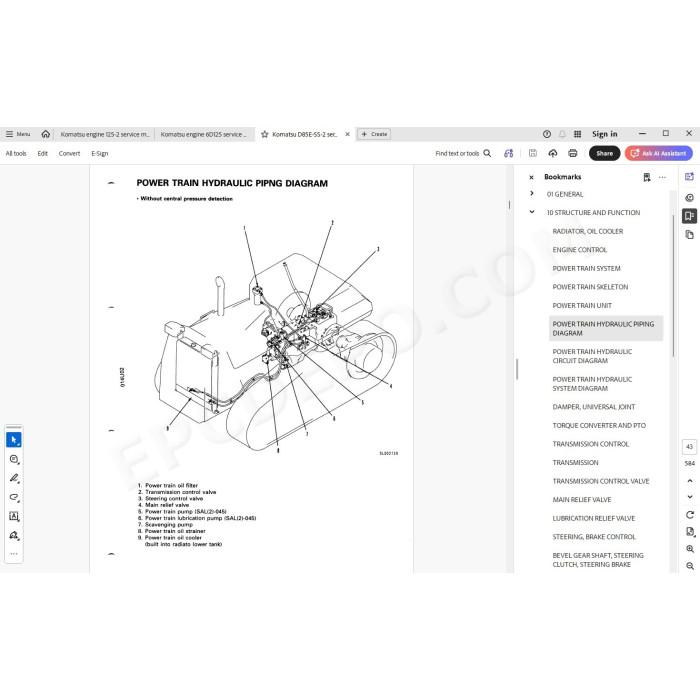Image resolution: width=700 pixels, height=700 pixels.
Task: Collapse the 10 STRUCTURE AND FUNCTION bookmark
Action: 532,212
